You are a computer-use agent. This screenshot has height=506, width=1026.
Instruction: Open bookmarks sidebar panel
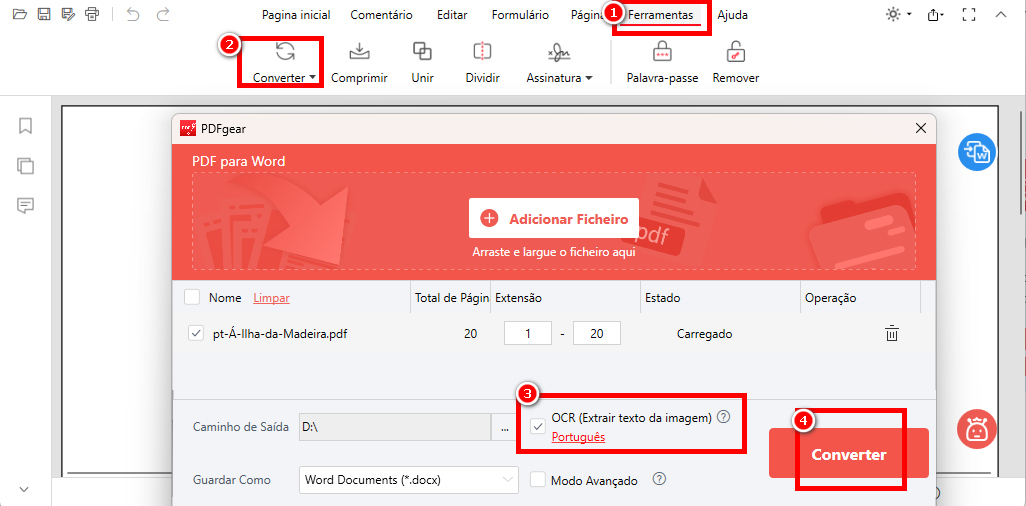pyautogui.click(x=26, y=125)
